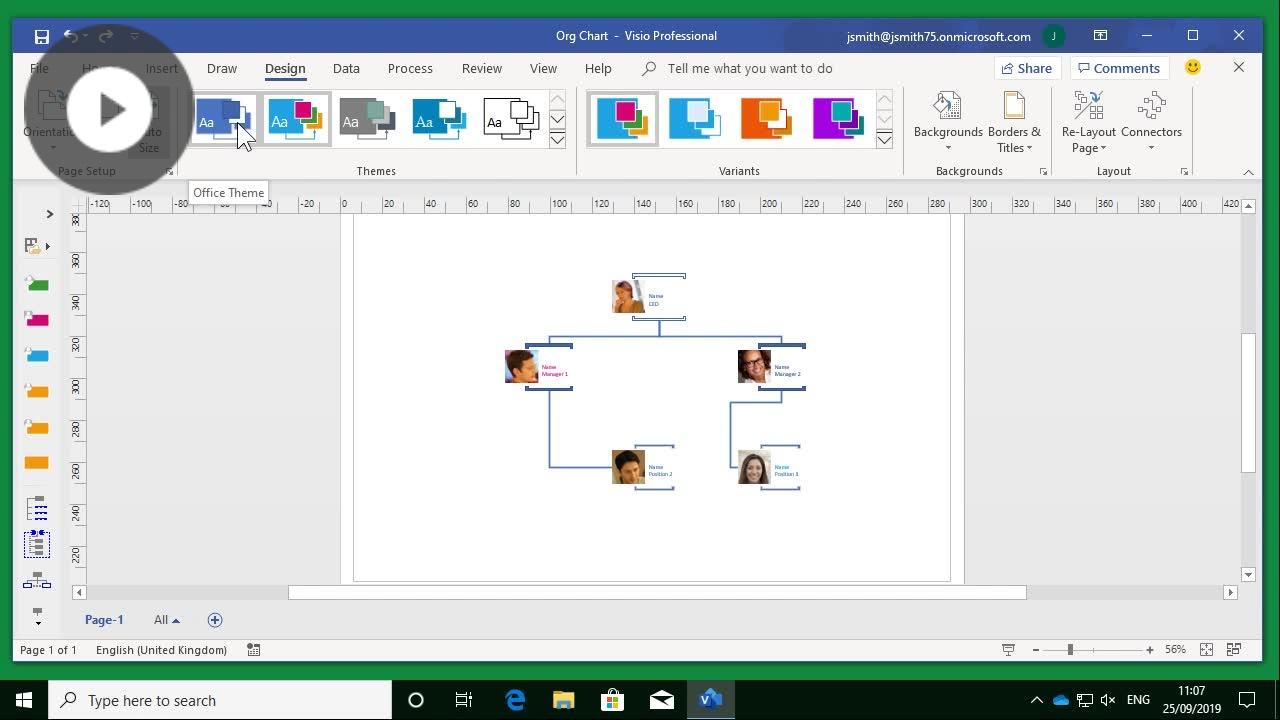The image size is (1280, 720).
Task: Select the Manager 1 shape on canvas
Action: click(x=539, y=367)
